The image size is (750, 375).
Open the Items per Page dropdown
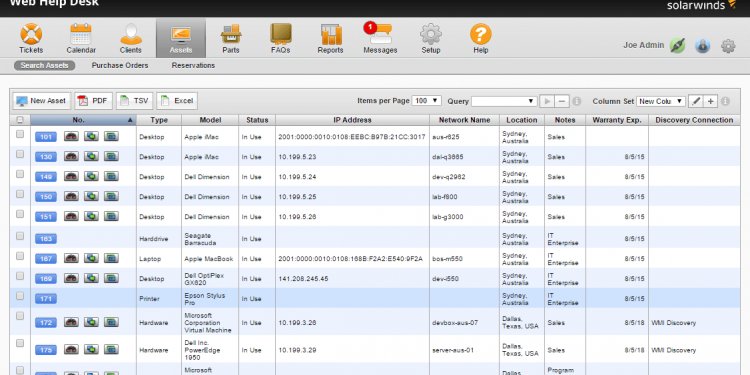(427, 101)
